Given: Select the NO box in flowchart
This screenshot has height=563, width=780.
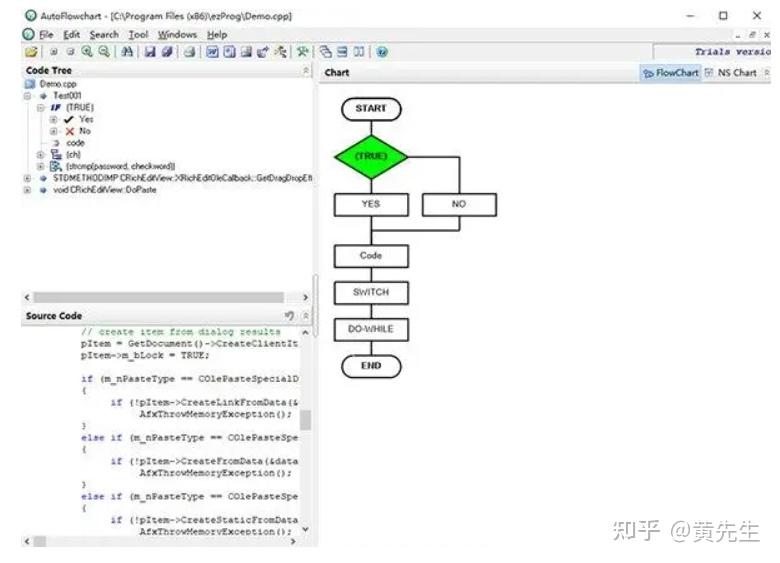Looking at the screenshot, I should 459,204.
